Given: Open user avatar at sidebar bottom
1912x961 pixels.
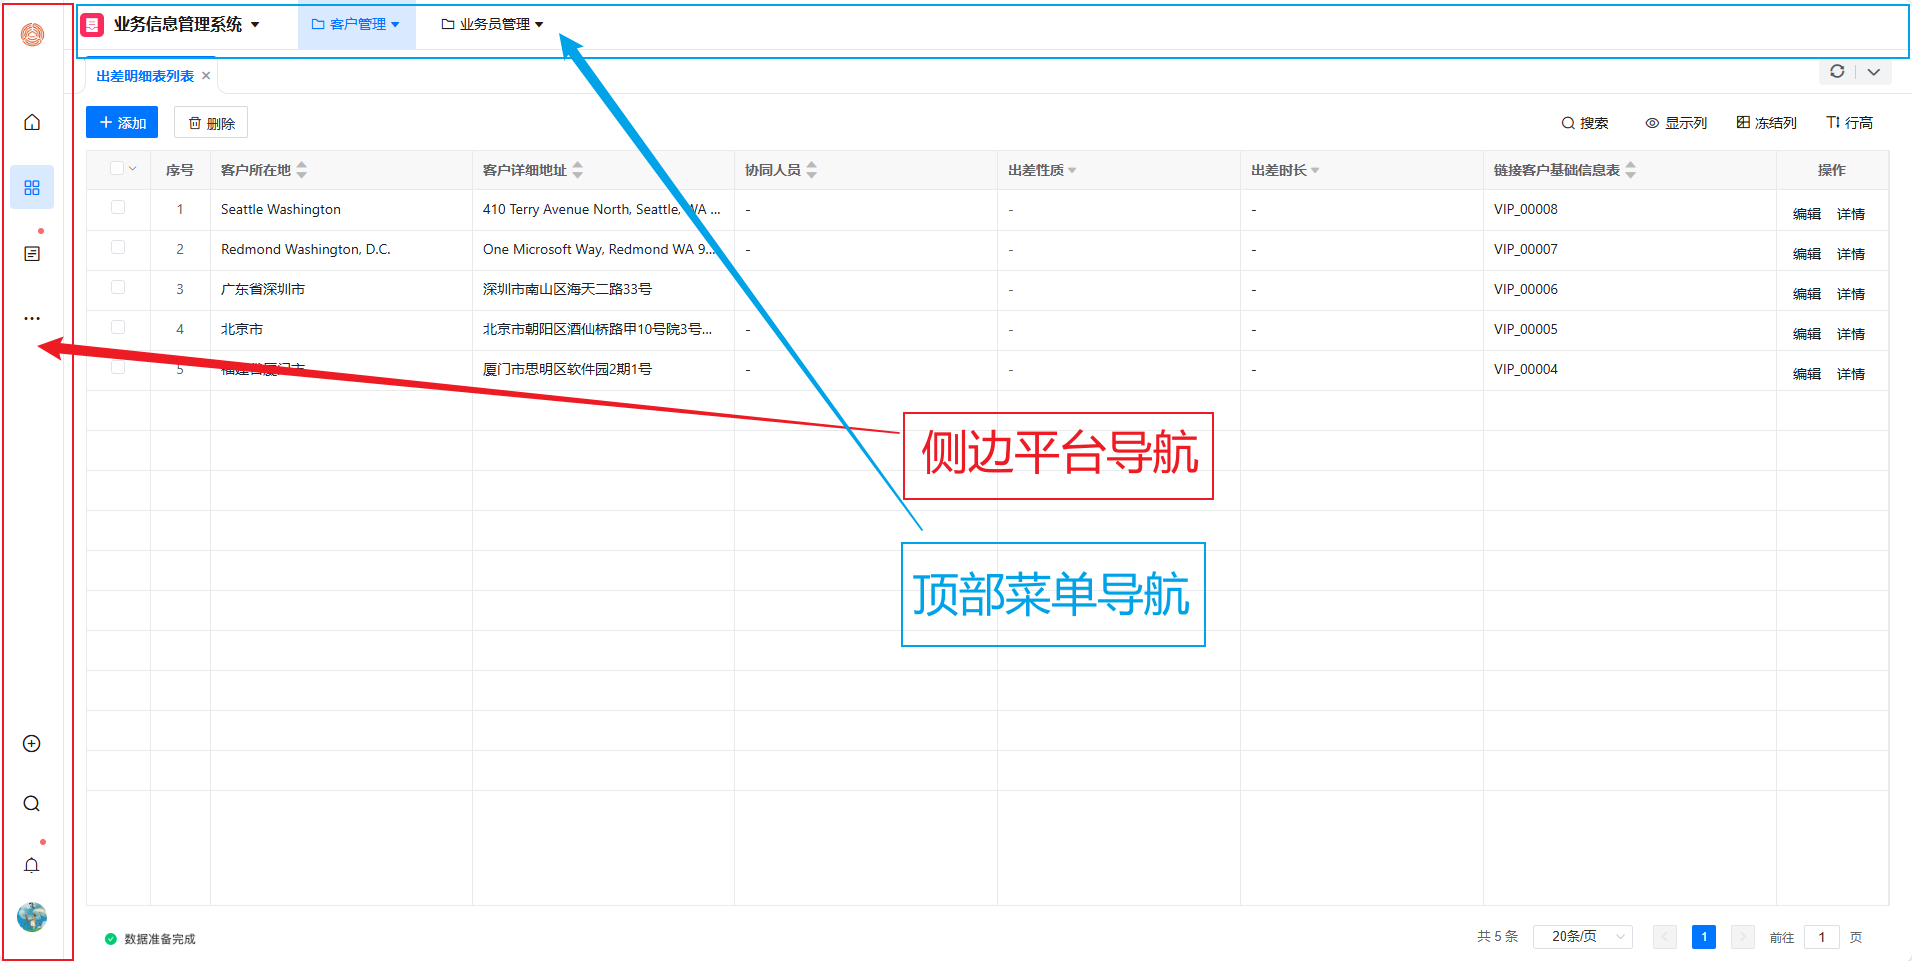Looking at the screenshot, I should [32, 917].
